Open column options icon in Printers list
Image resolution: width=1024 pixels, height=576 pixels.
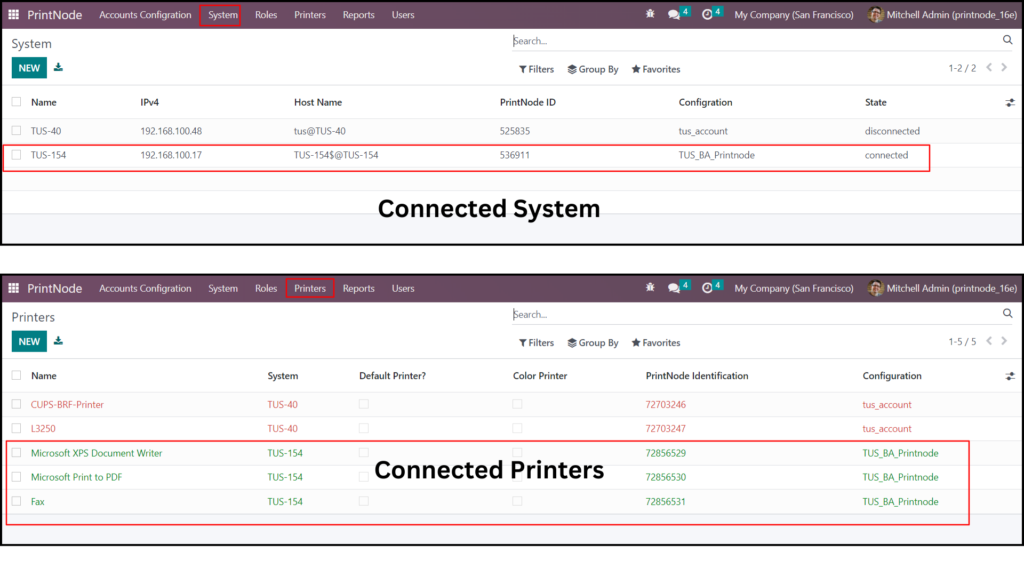tap(1010, 376)
